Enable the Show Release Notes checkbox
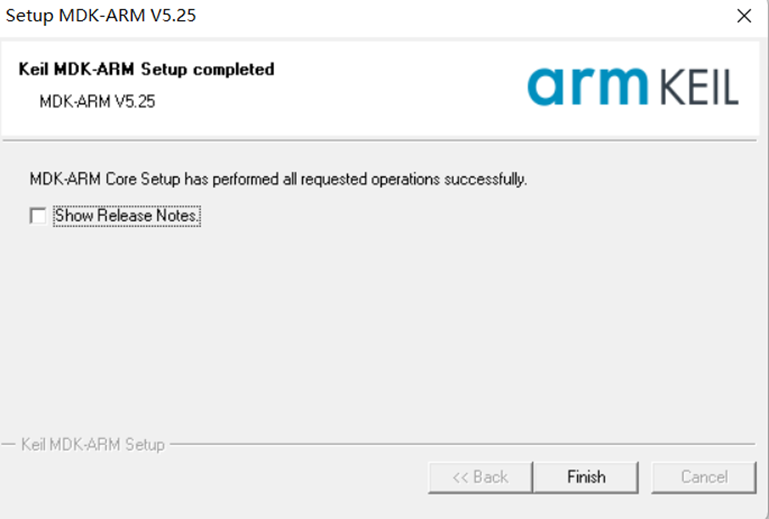The image size is (769, 519). click(x=38, y=215)
